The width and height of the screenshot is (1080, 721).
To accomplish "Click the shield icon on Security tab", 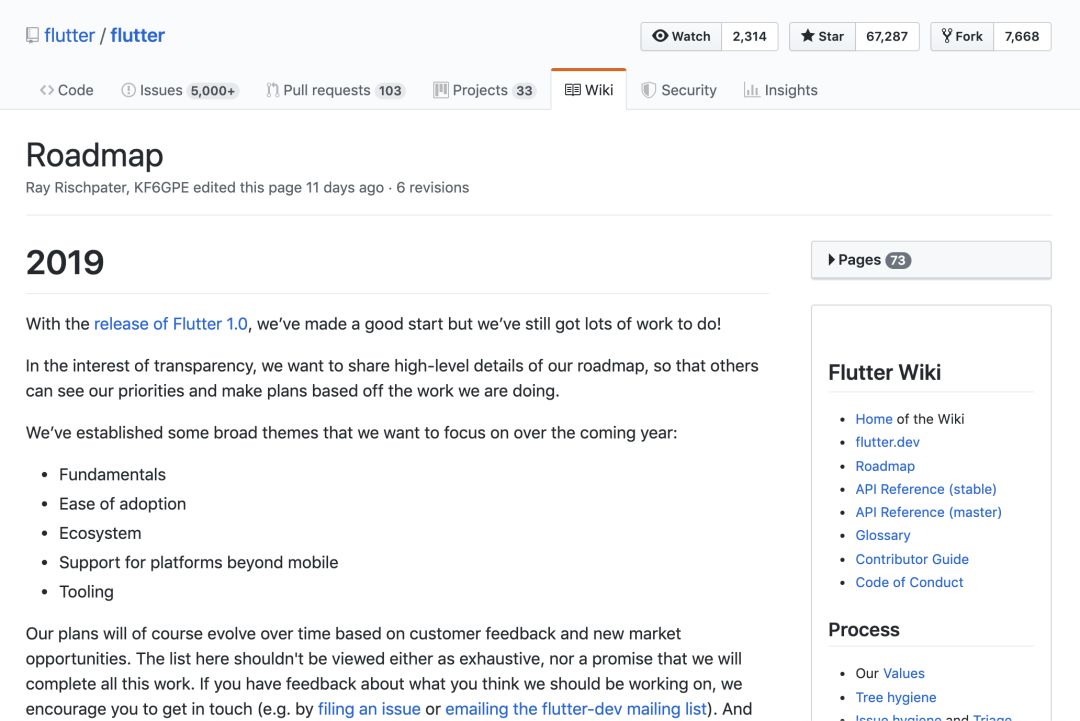I will (648, 90).
